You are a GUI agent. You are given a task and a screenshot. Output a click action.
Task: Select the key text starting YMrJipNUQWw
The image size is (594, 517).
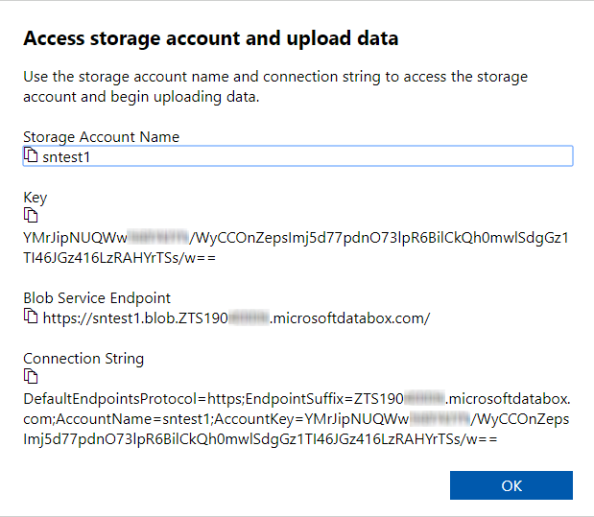click(296, 248)
